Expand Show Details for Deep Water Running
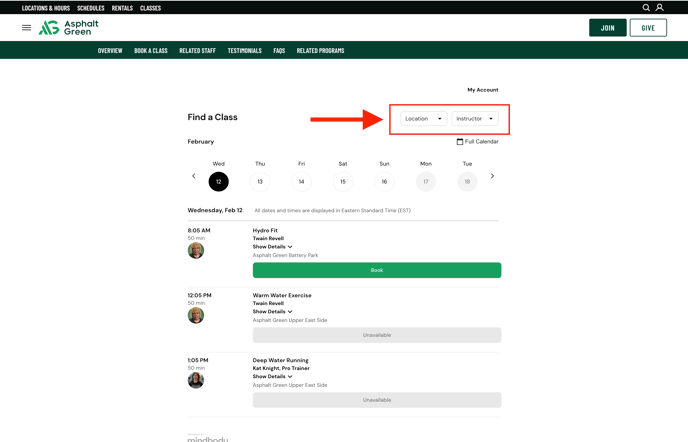 pos(272,377)
